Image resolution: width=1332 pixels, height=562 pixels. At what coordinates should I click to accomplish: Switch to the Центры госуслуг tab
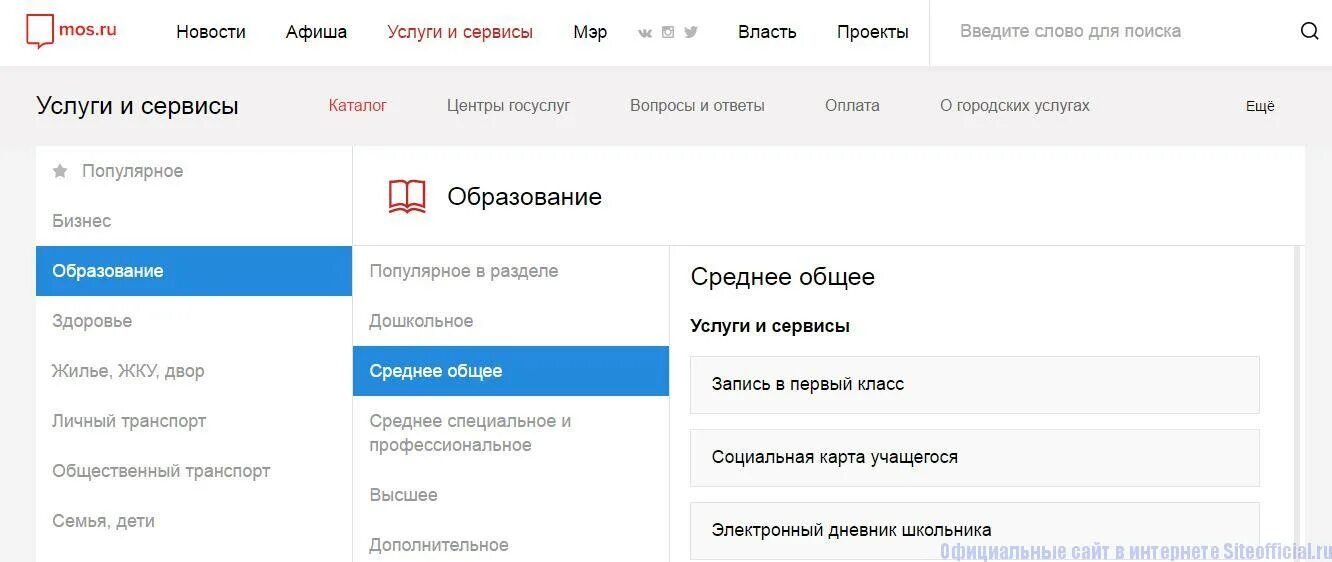click(x=508, y=105)
